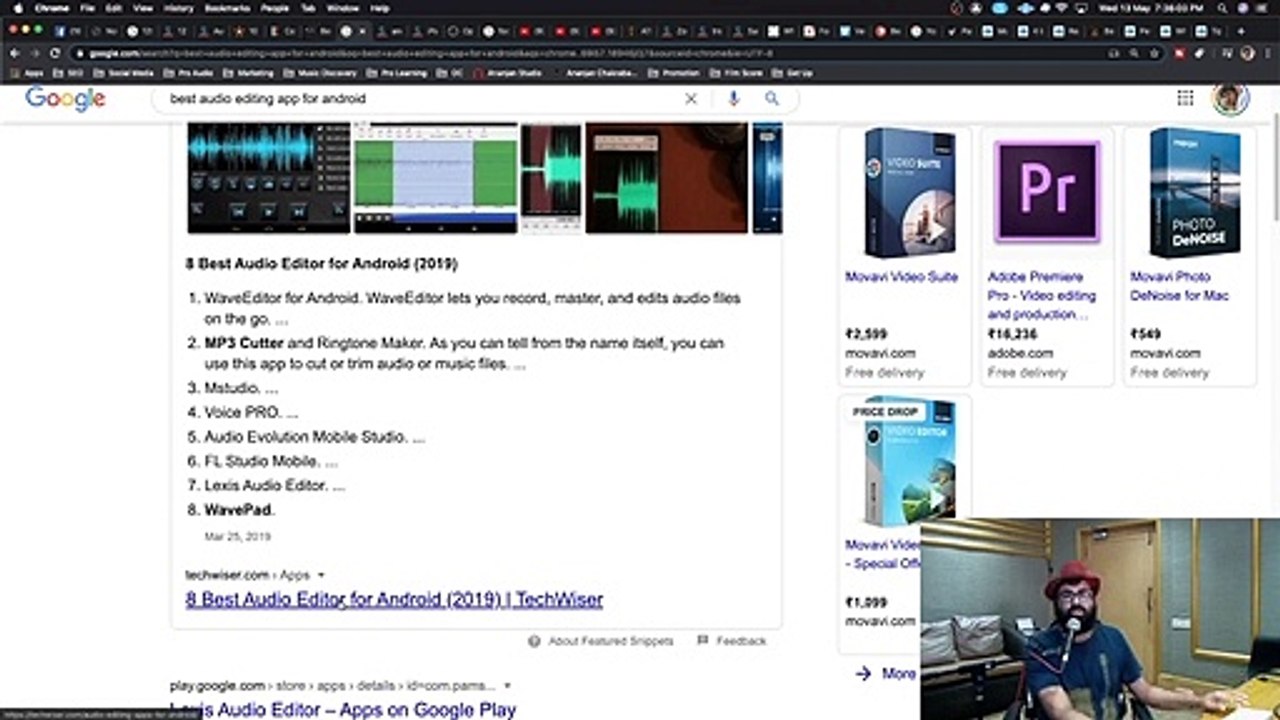Click the Feedback link under the snippet
This screenshot has height=720, width=1280.
pyautogui.click(x=741, y=641)
